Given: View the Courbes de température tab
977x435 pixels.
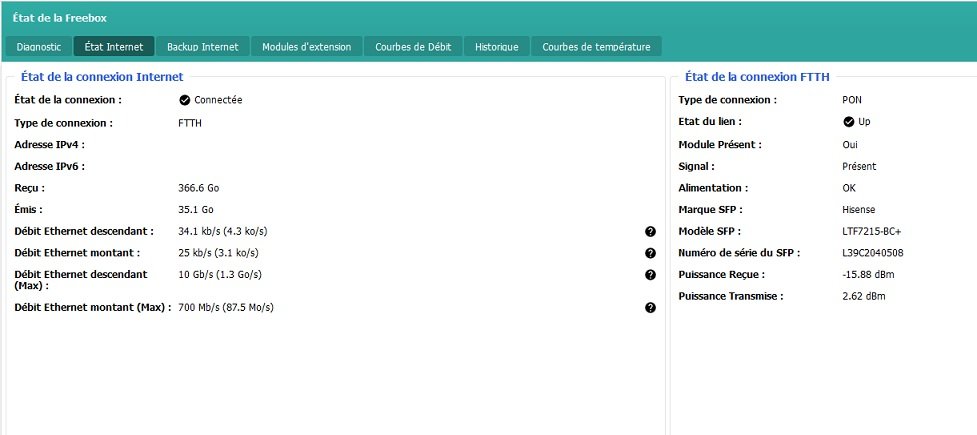Looking at the screenshot, I should pos(596,47).
